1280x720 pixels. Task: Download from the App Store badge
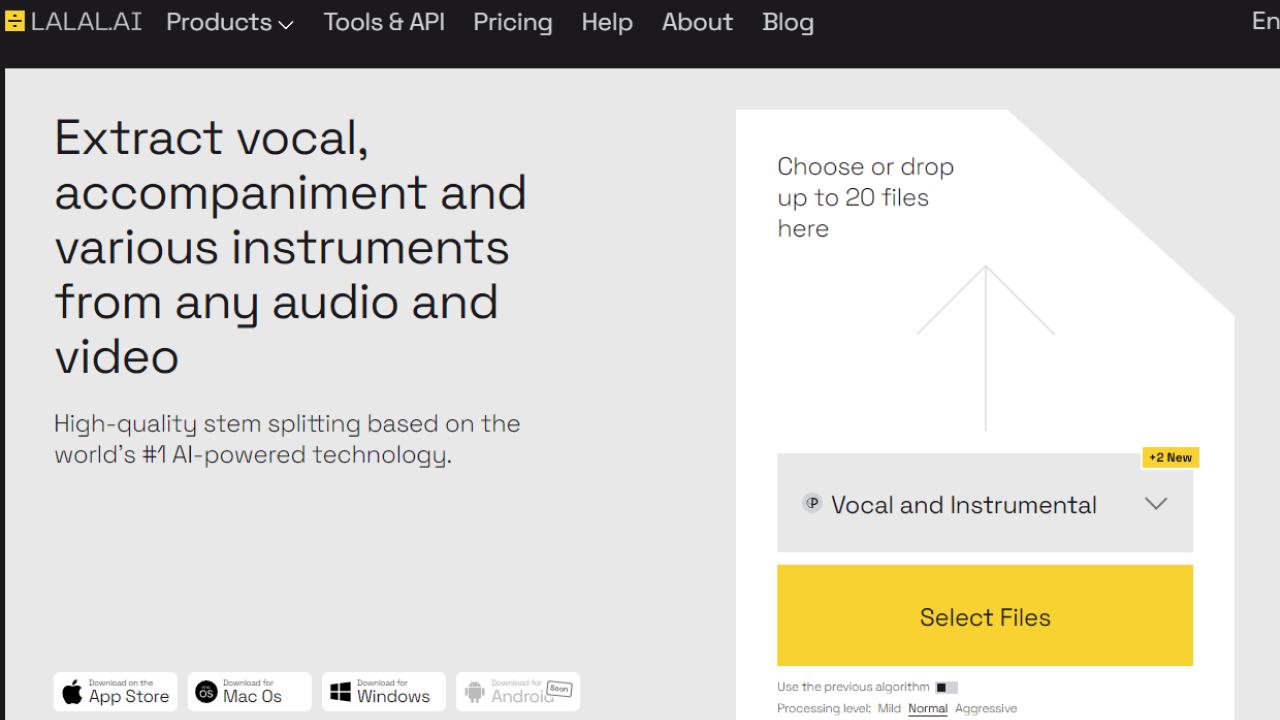(x=115, y=692)
